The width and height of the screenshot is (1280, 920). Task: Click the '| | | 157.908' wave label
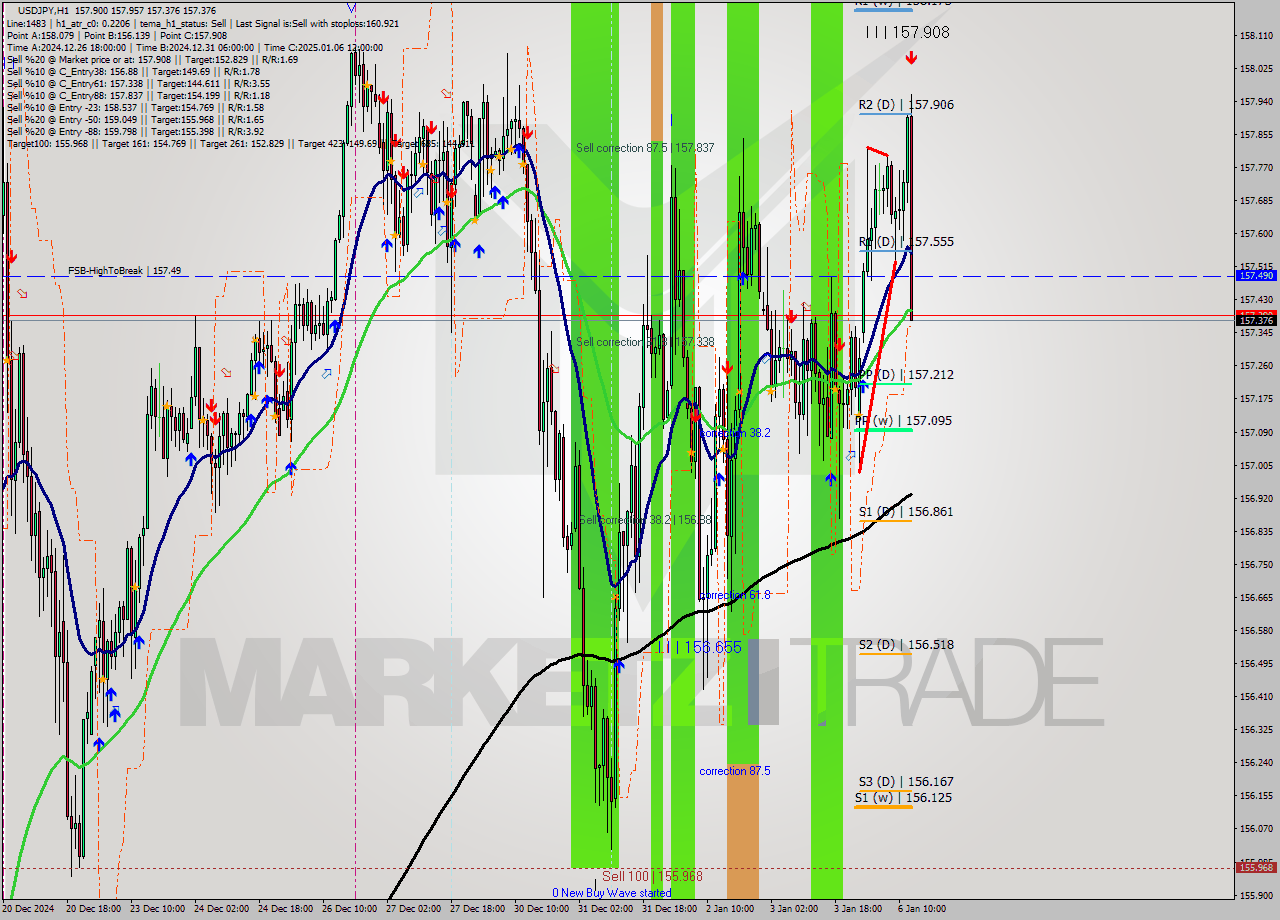(x=908, y=32)
